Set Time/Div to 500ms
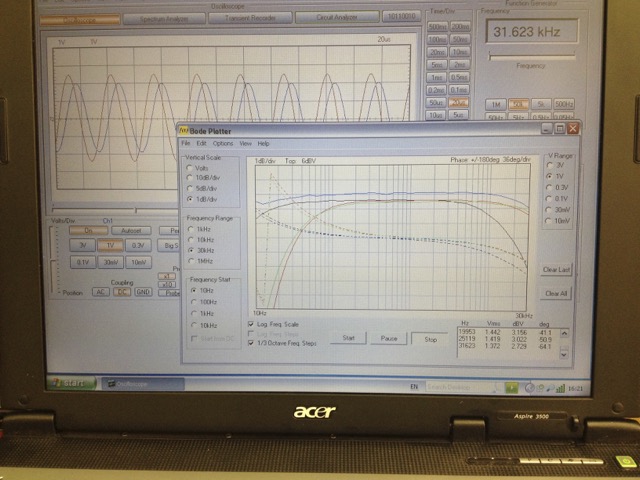 point(437,27)
